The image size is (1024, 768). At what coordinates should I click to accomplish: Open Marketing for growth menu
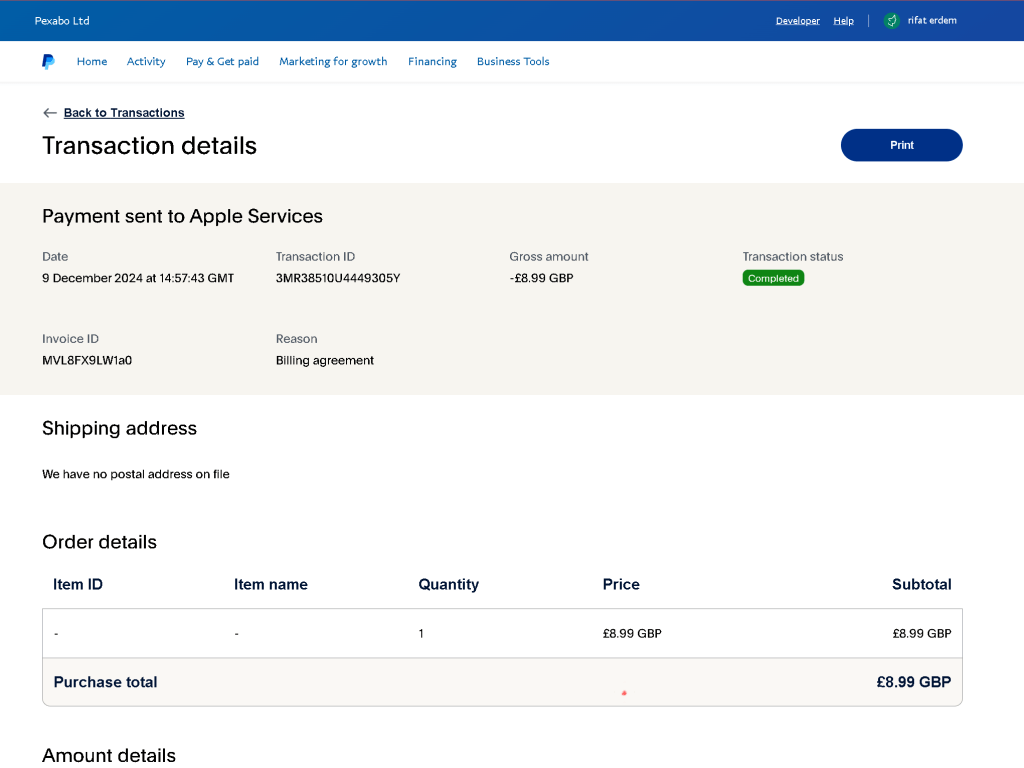point(333,61)
